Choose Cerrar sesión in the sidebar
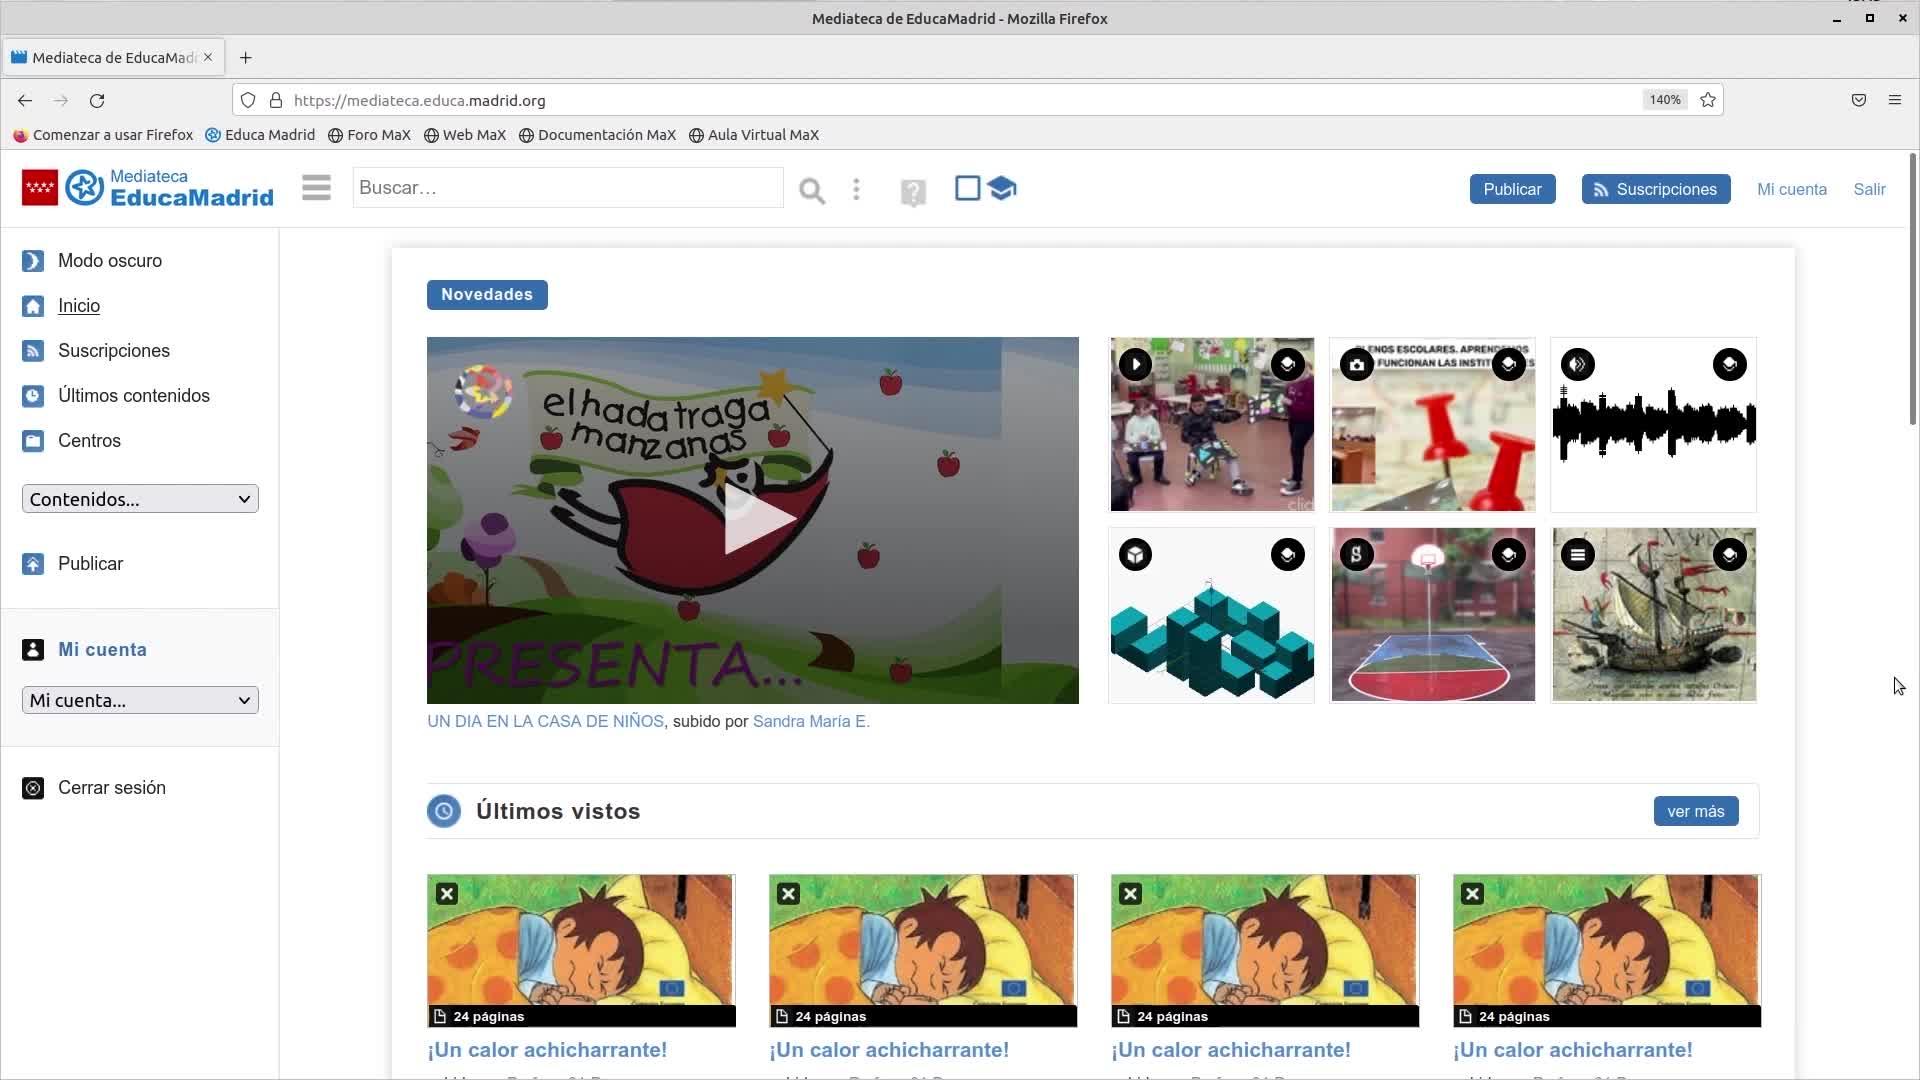Viewport: 1920px width, 1080px height. point(112,788)
